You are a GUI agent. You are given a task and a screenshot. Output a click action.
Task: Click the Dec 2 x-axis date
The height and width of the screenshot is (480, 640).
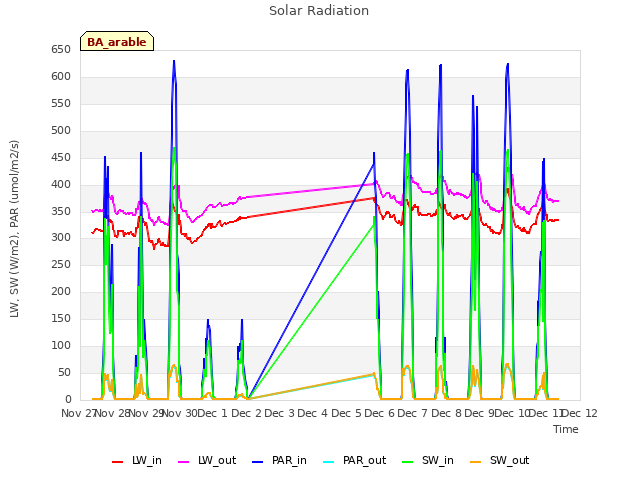point(247,413)
